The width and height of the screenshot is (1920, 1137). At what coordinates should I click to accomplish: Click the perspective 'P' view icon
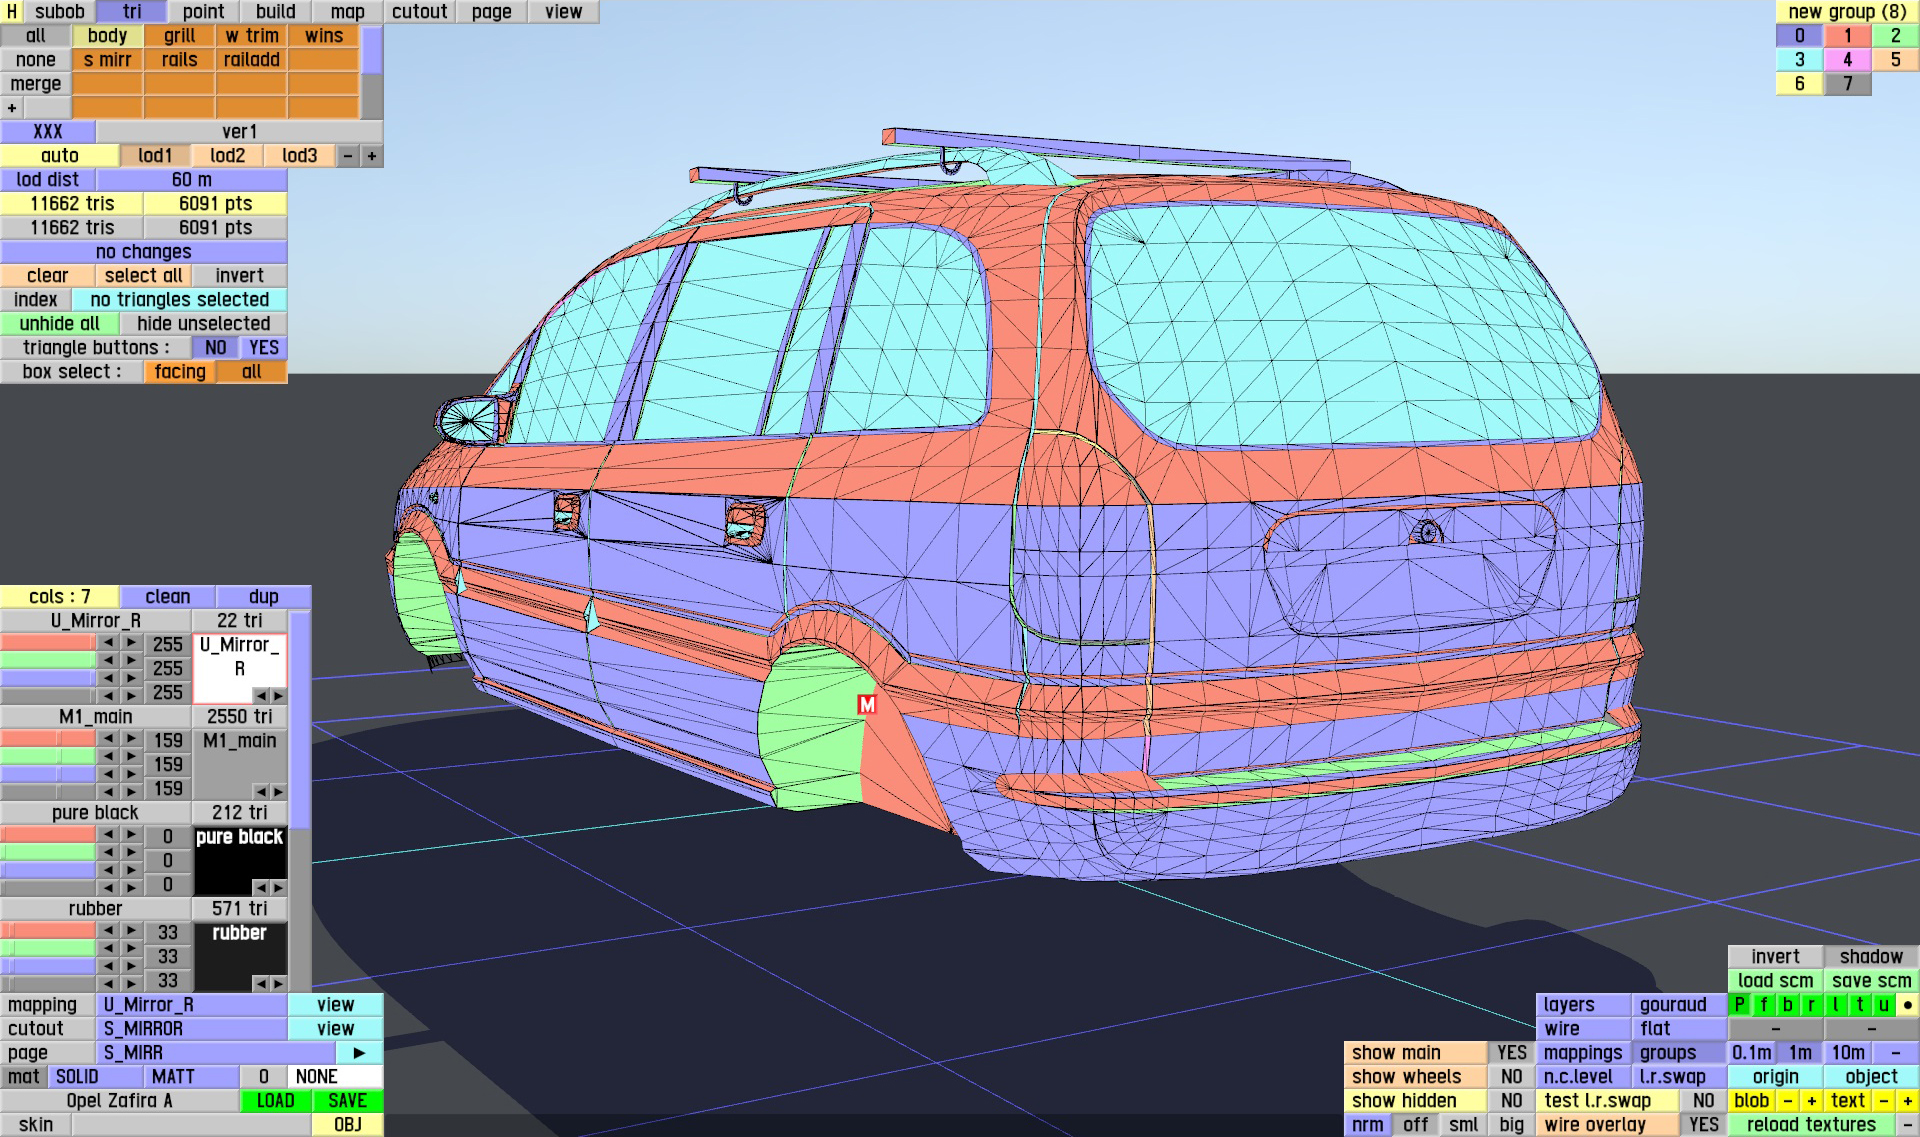click(1740, 1005)
